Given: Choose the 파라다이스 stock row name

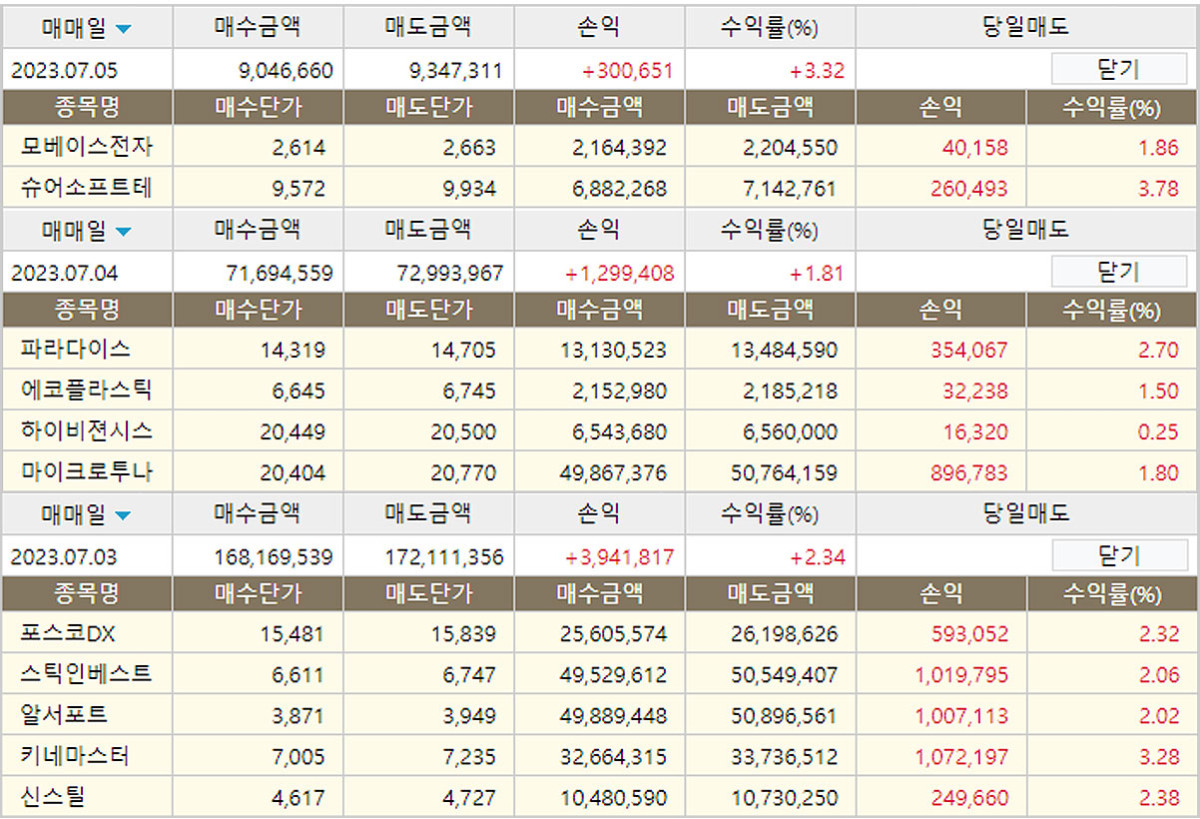Looking at the screenshot, I should 76,350.
